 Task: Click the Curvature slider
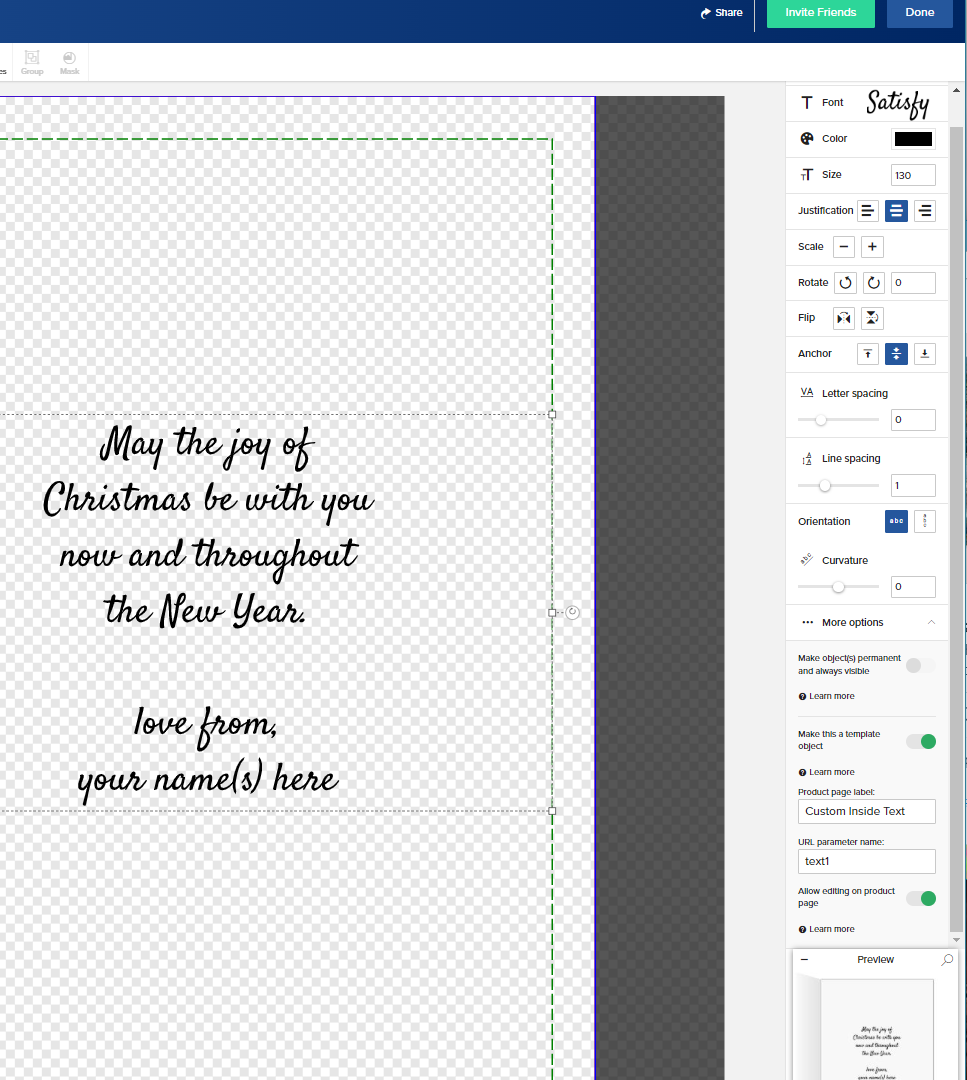click(838, 587)
